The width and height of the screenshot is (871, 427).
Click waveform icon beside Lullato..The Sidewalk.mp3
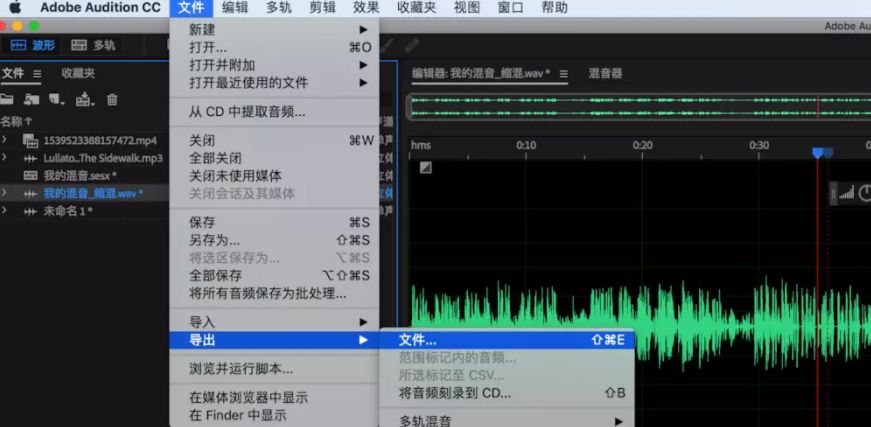(31, 158)
